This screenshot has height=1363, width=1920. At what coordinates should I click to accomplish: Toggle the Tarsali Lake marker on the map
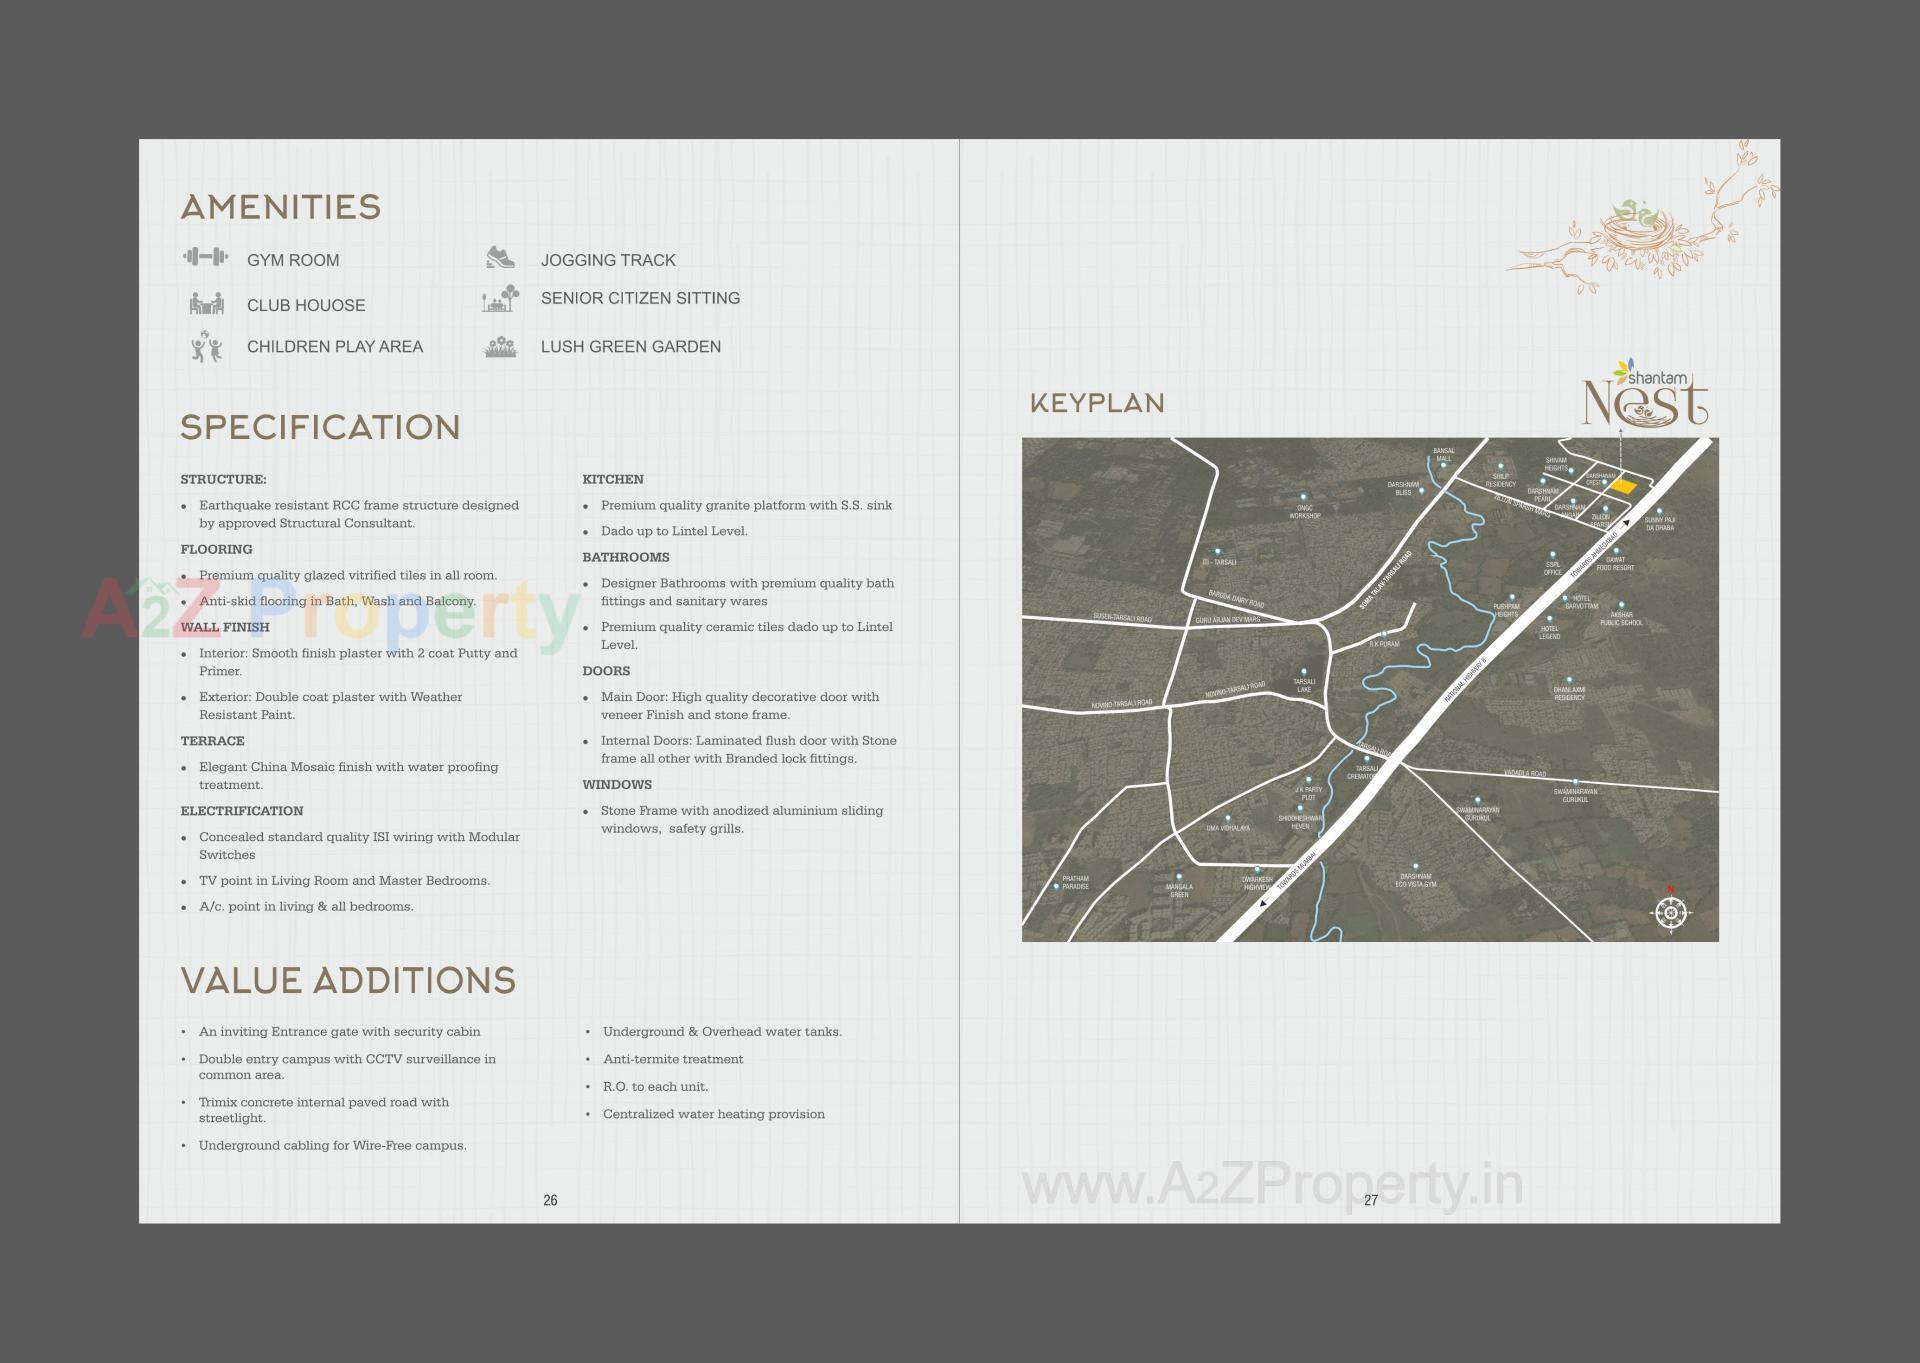[1304, 671]
